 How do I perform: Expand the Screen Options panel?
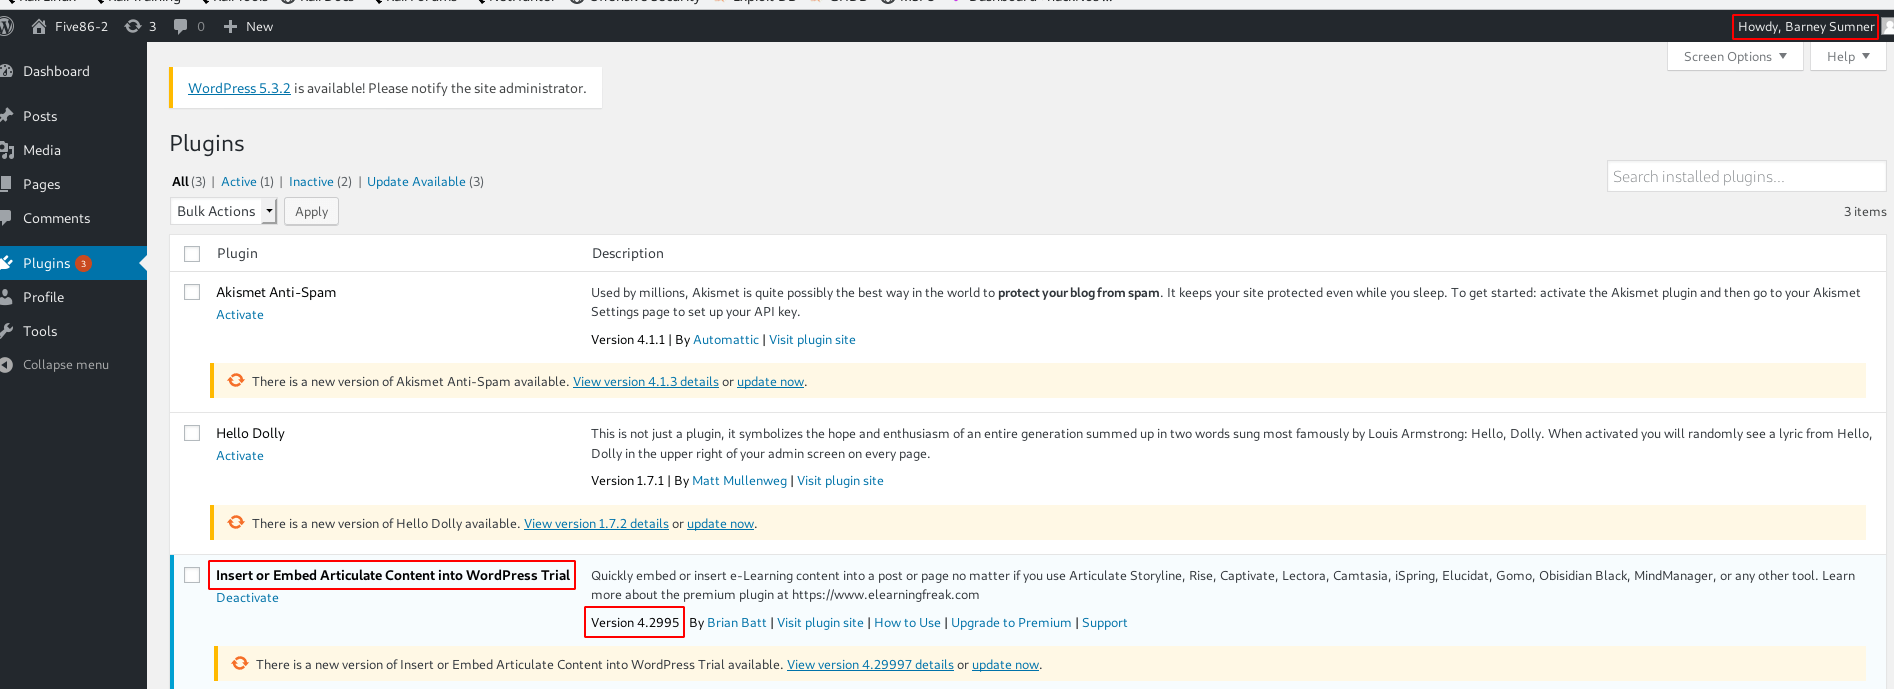[x=1735, y=57]
